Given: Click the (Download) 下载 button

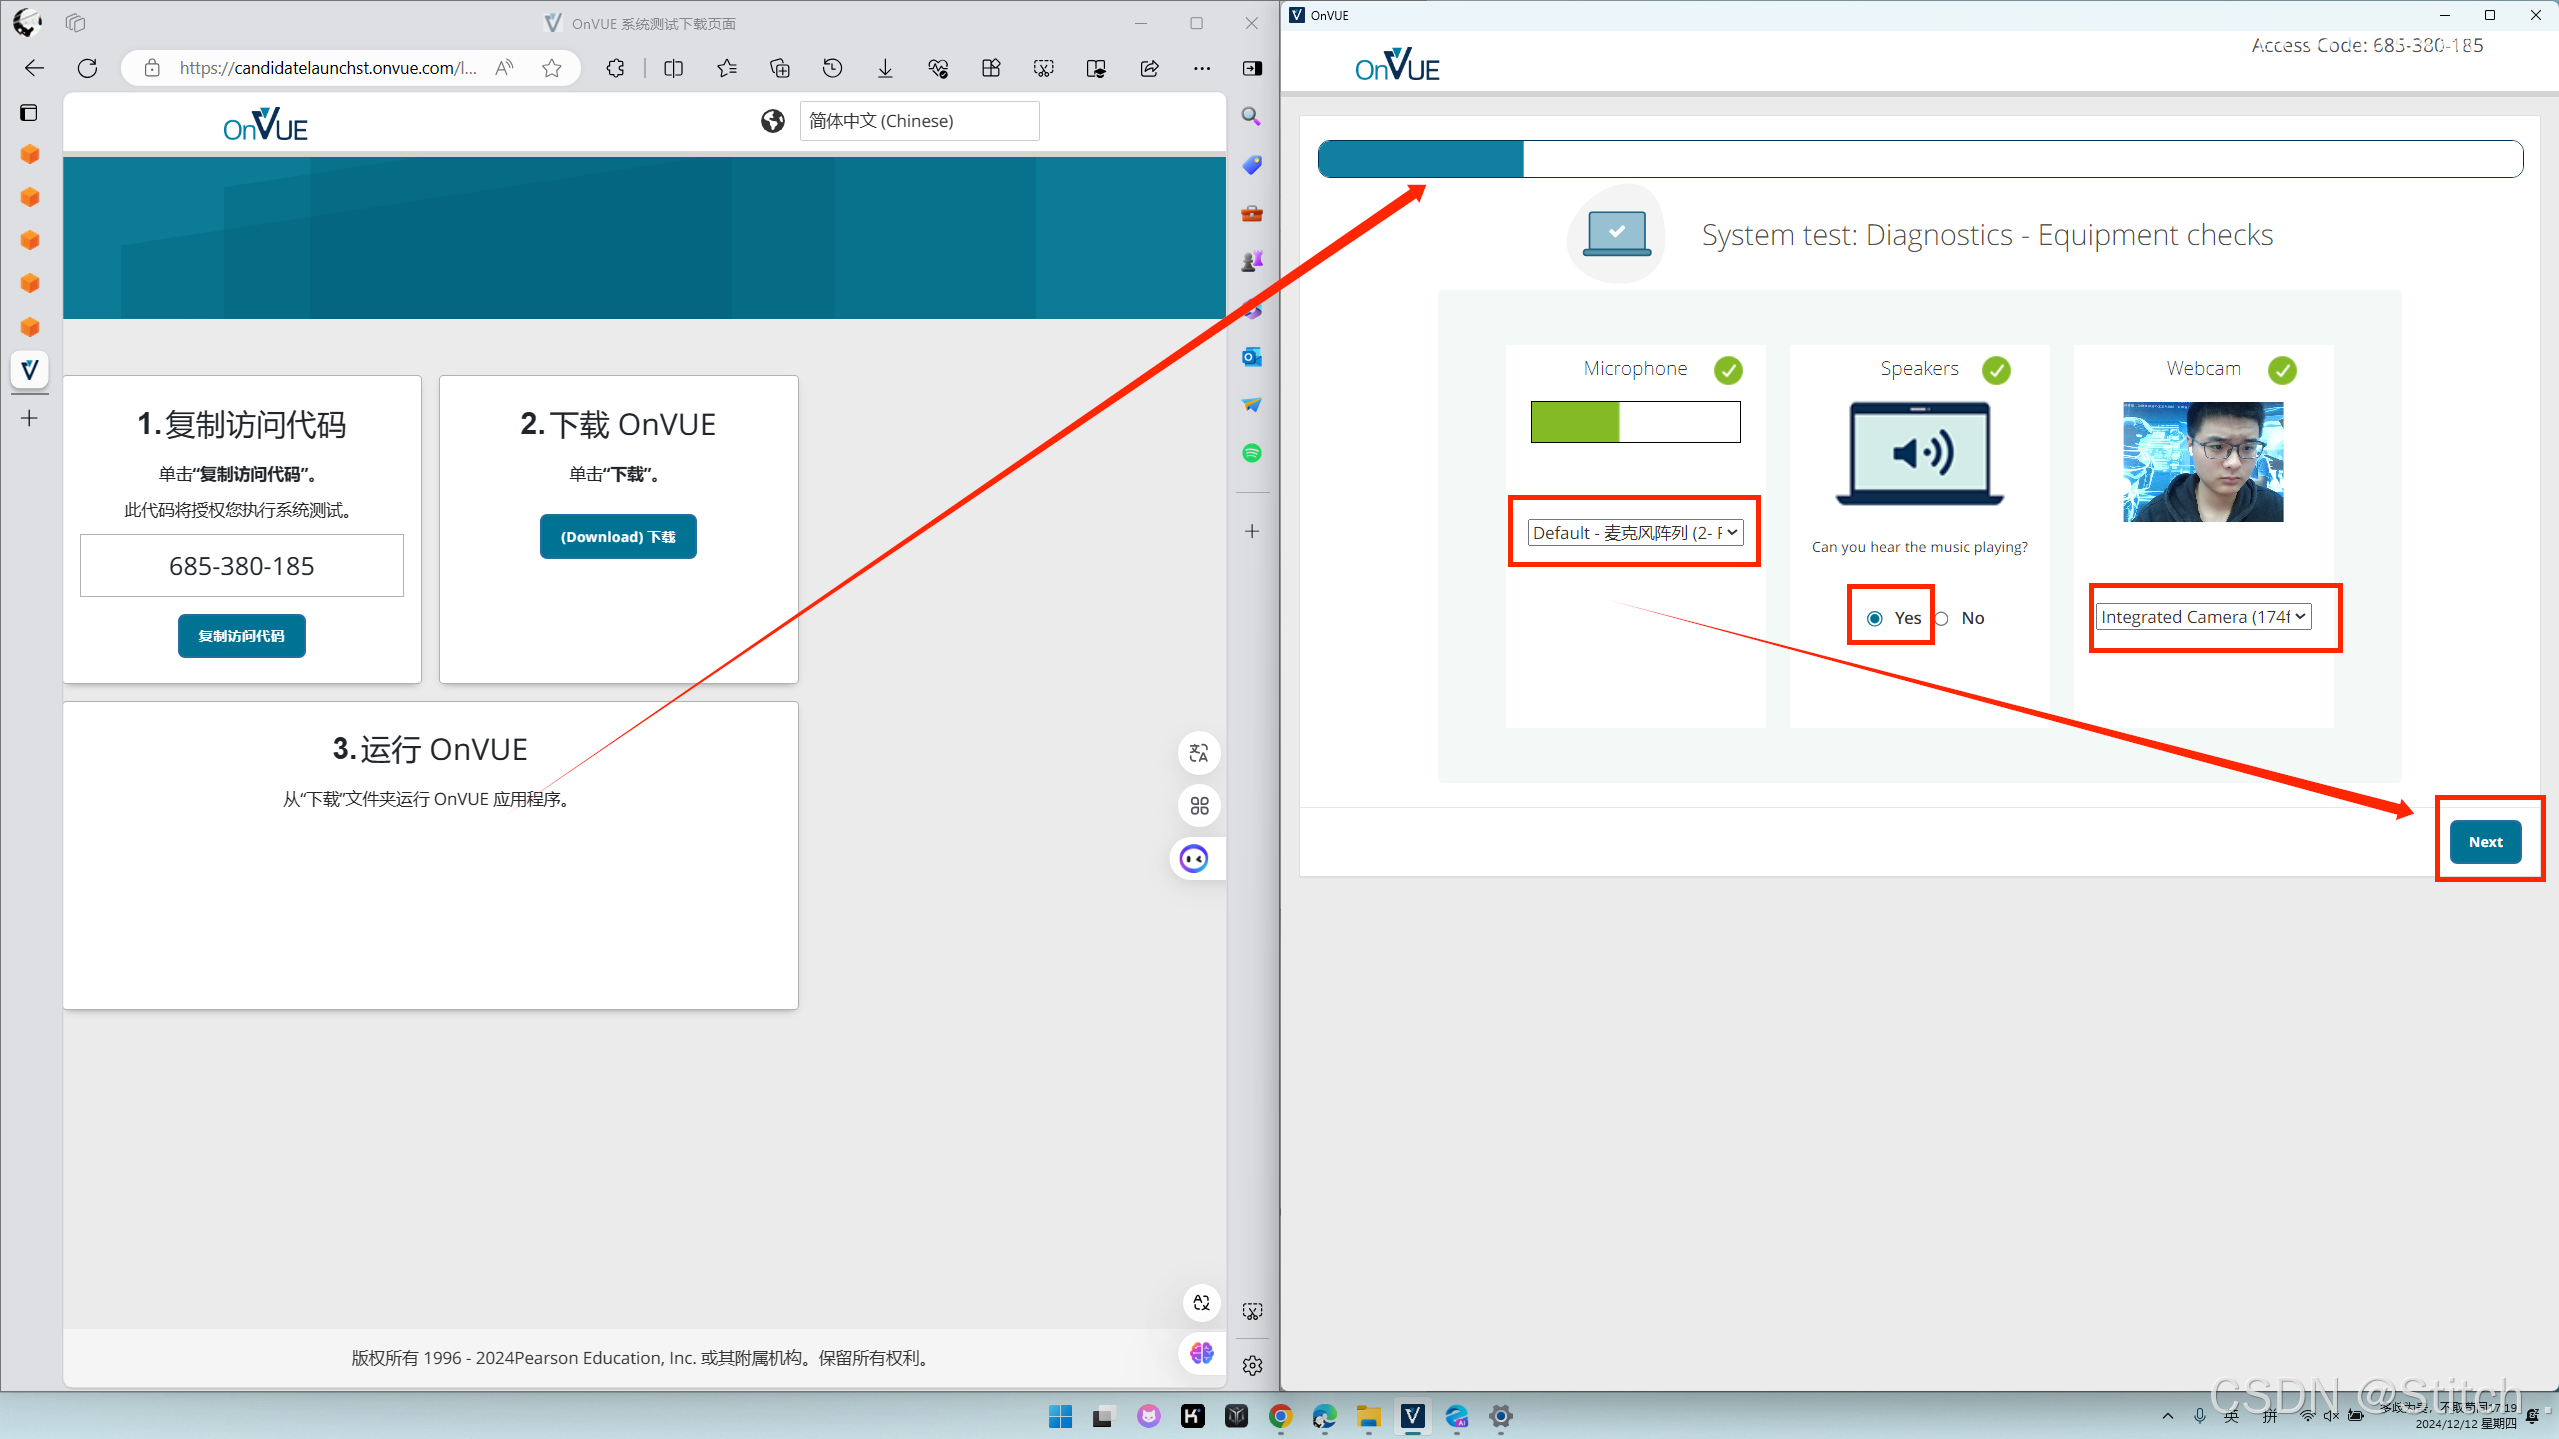Looking at the screenshot, I should point(618,537).
